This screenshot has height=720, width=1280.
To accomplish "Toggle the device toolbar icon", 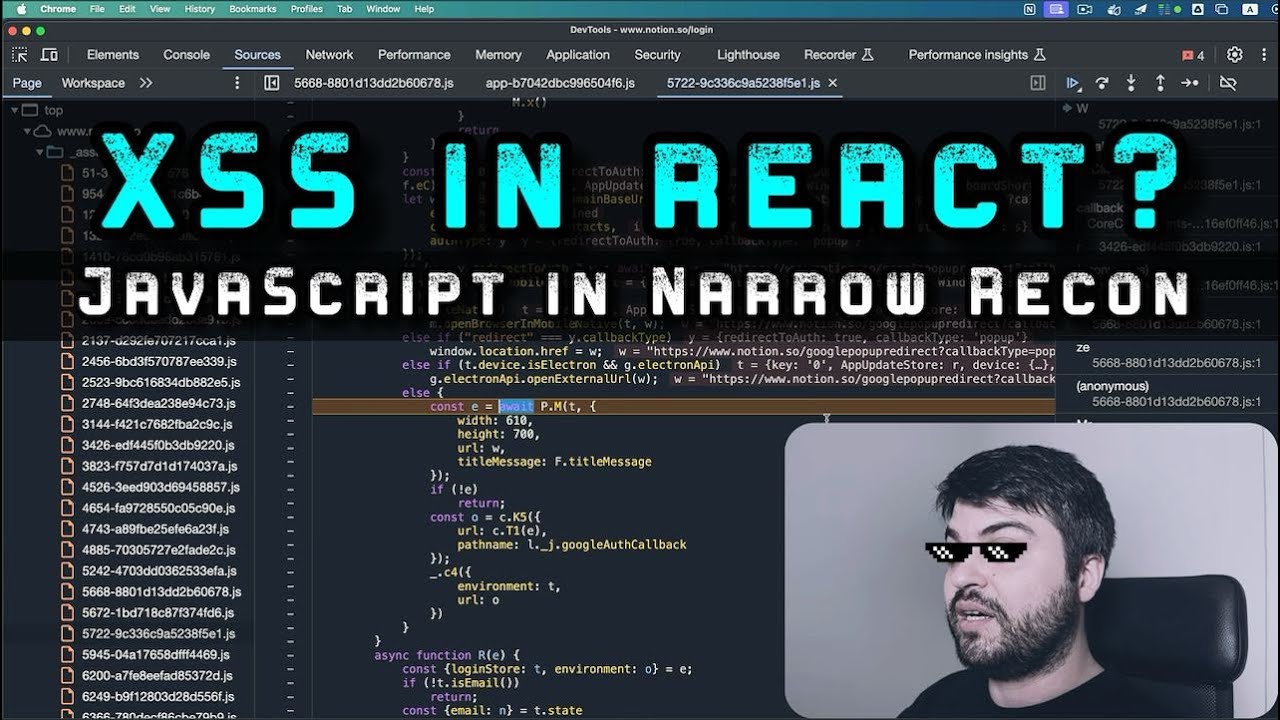I will (x=49, y=55).
